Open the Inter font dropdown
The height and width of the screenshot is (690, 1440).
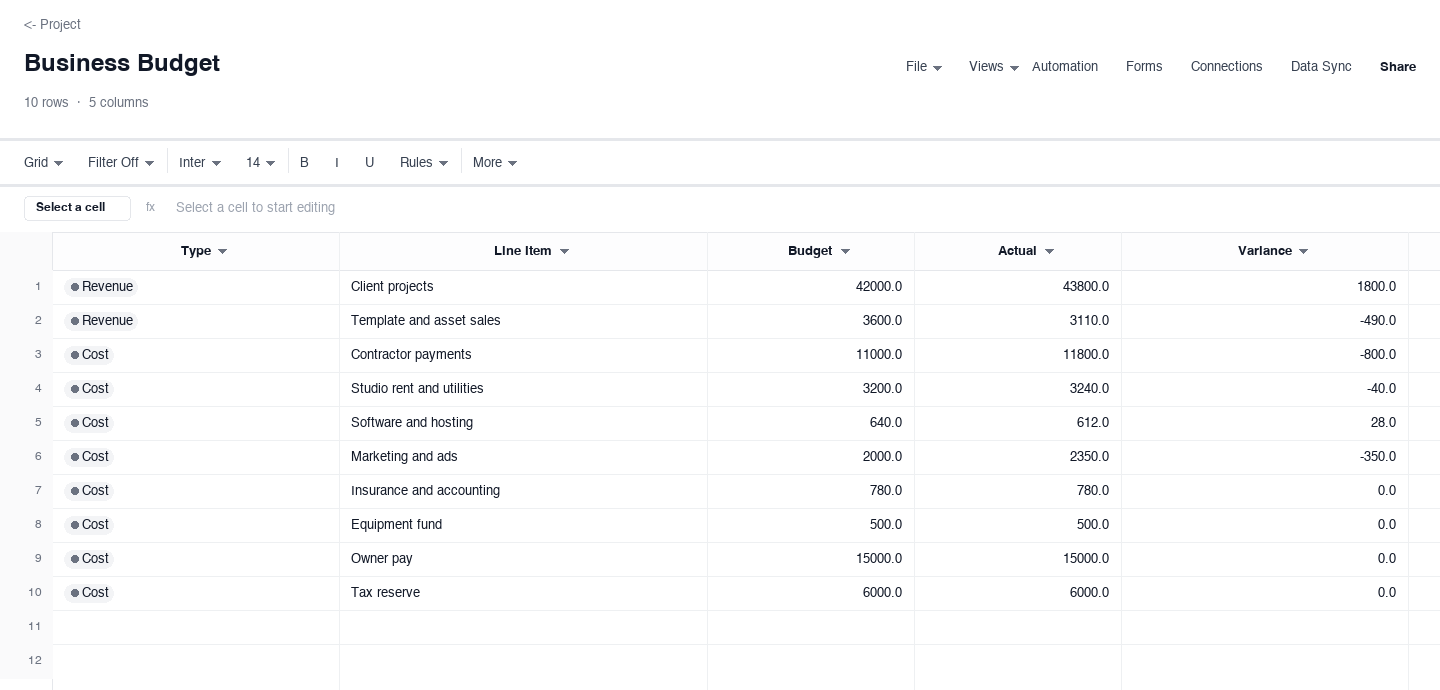200,162
